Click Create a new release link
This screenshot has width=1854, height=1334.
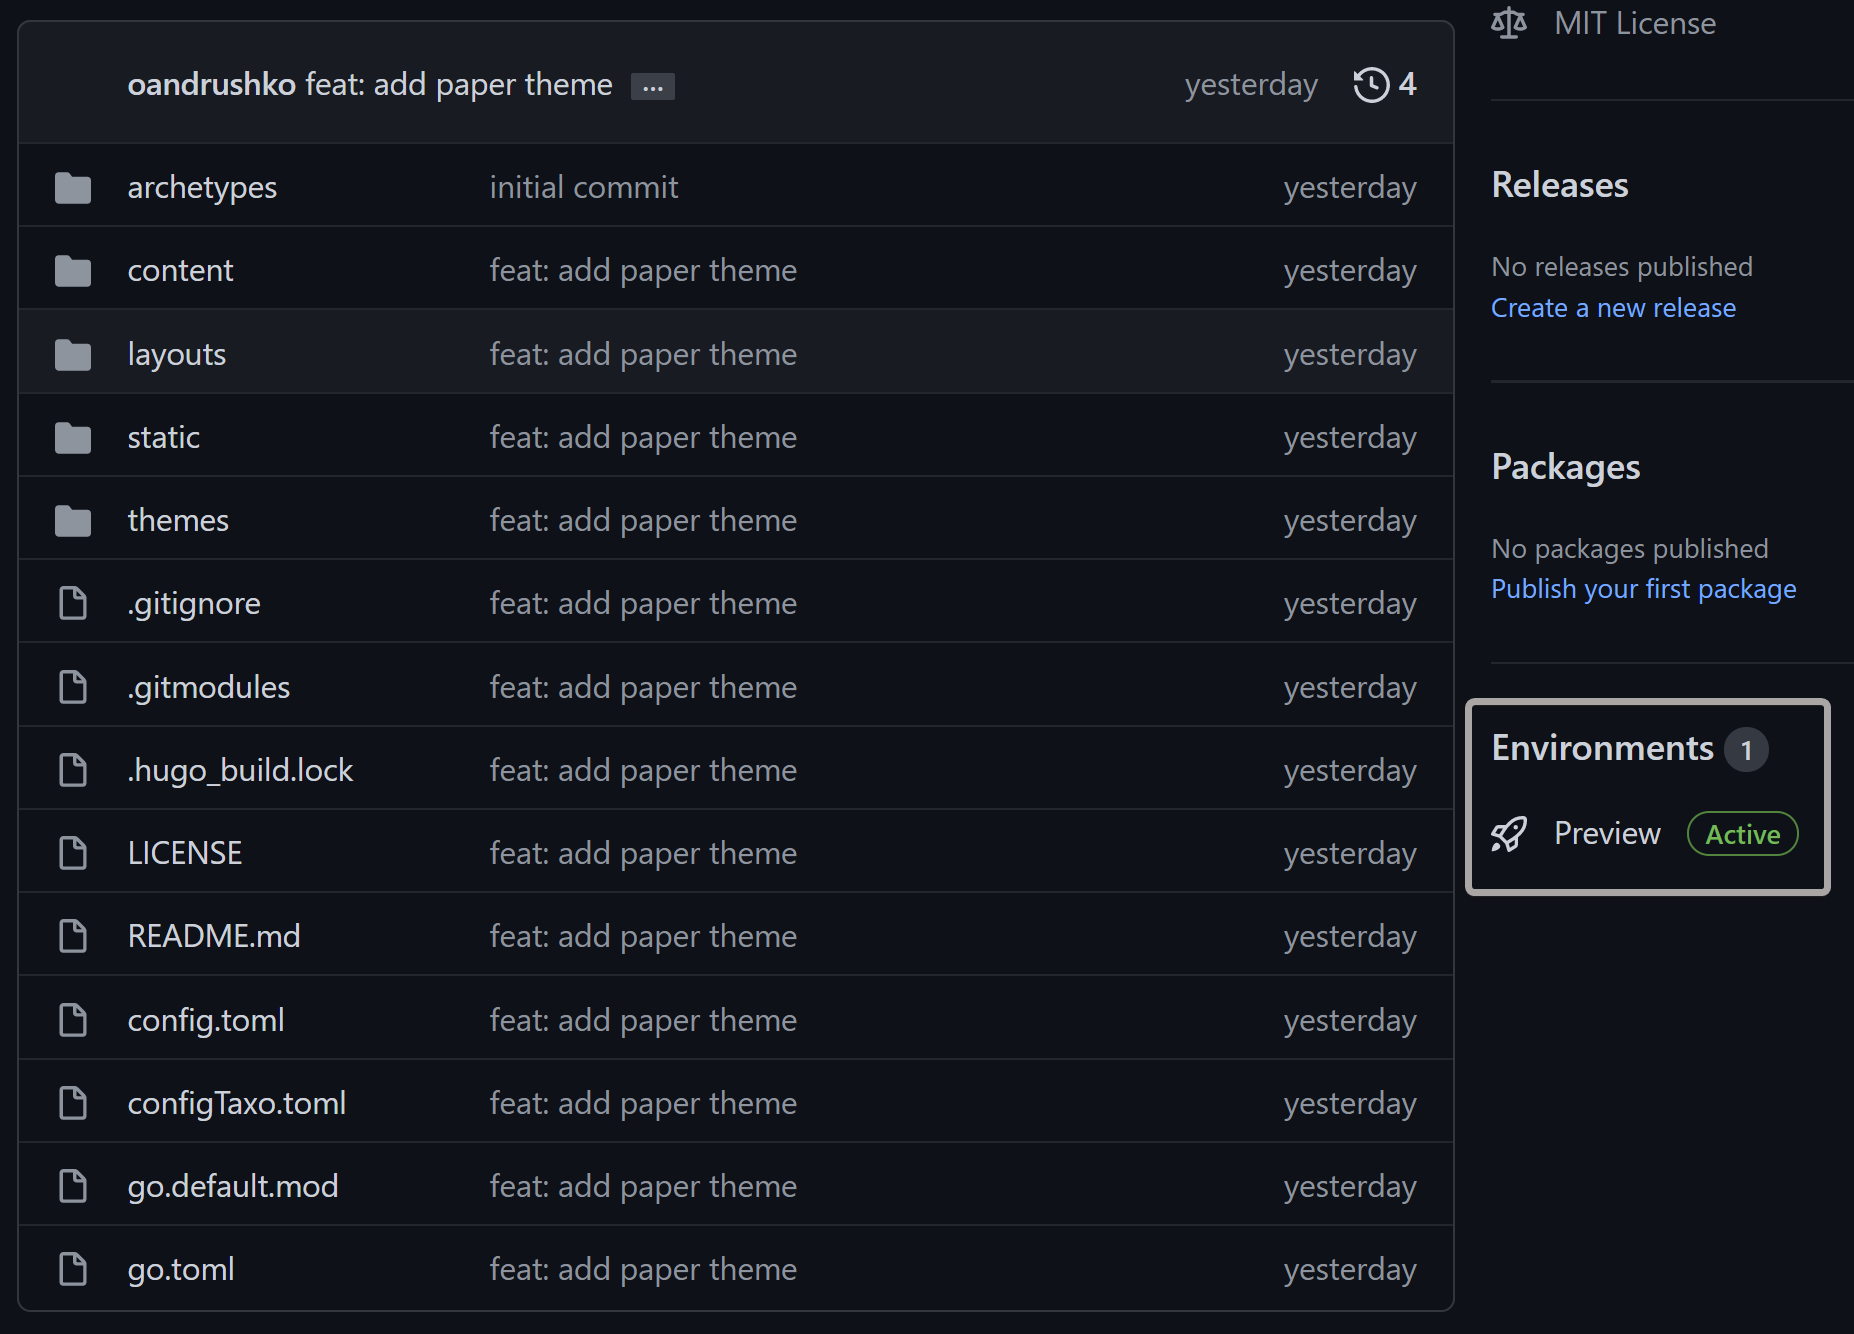pyautogui.click(x=1613, y=308)
